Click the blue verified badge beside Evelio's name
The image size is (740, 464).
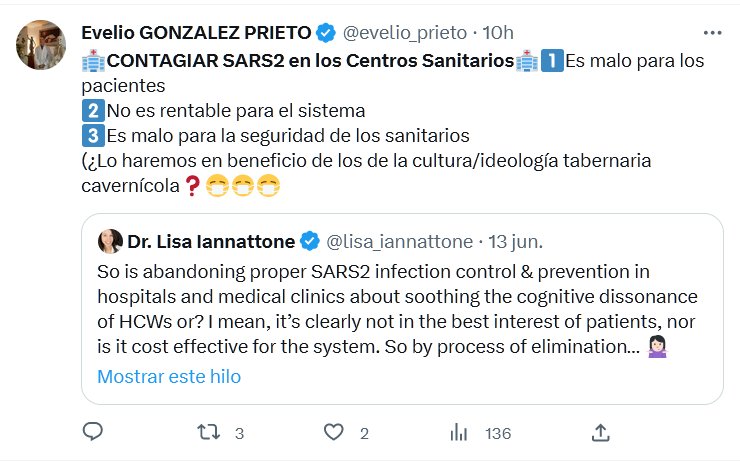click(326, 32)
